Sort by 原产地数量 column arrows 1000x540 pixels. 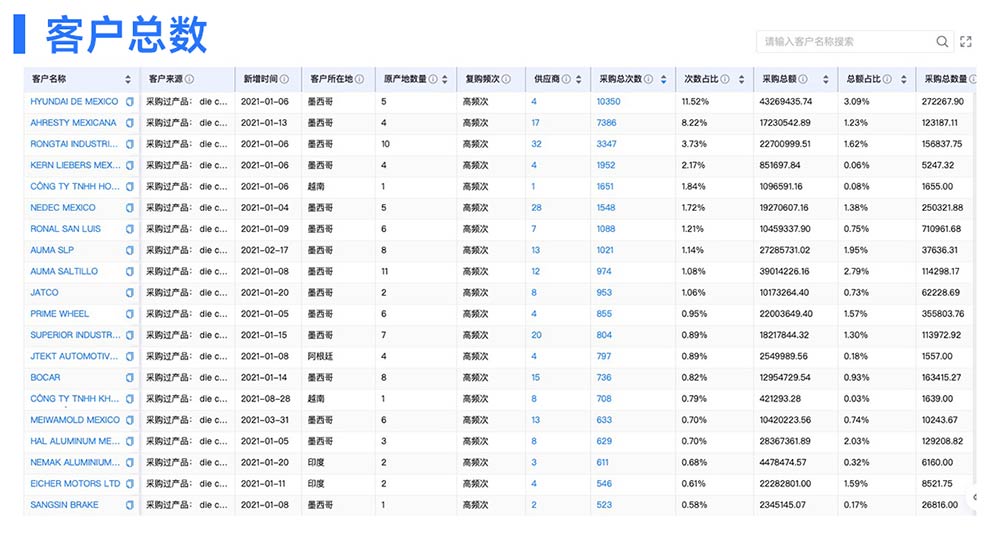[445, 79]
